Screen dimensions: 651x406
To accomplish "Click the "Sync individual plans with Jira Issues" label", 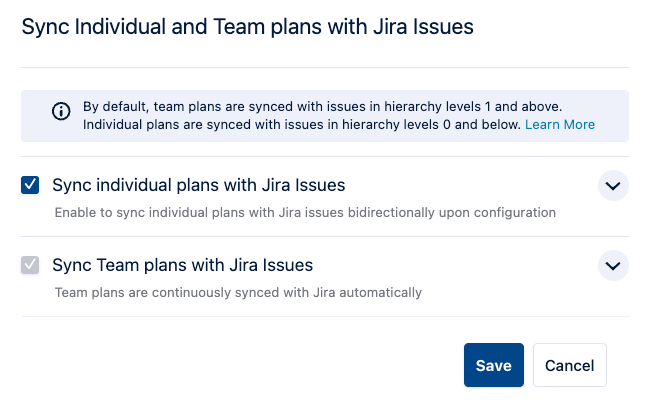I will [198, 185].
